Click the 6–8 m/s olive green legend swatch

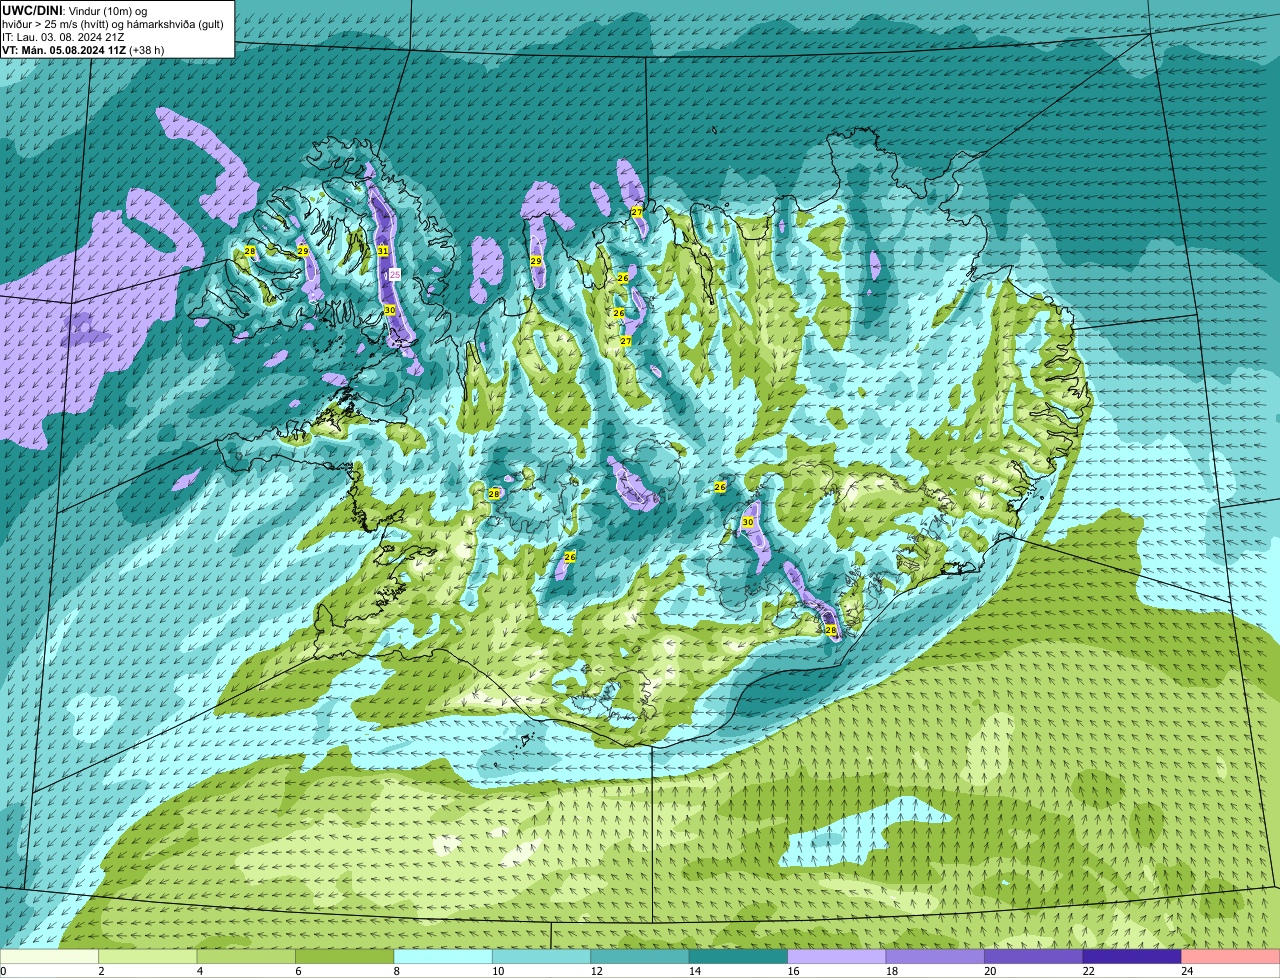point(346,957)
